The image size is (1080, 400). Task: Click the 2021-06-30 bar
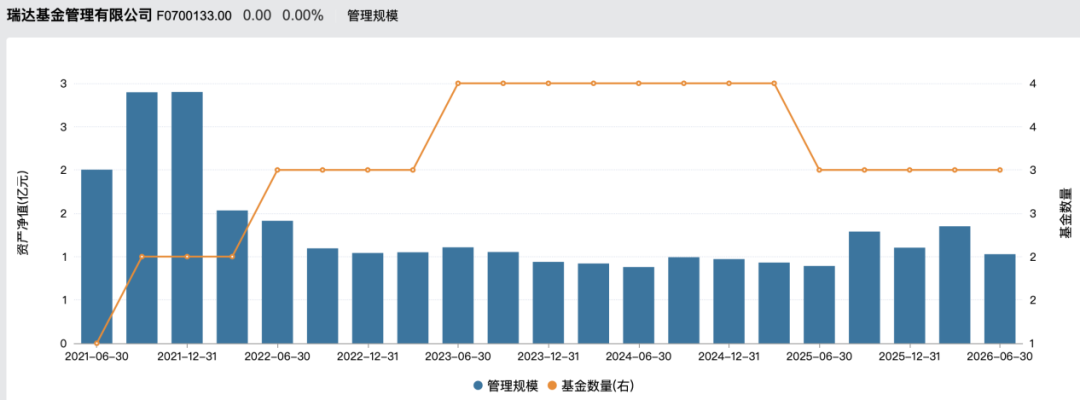tap(96, 256)
